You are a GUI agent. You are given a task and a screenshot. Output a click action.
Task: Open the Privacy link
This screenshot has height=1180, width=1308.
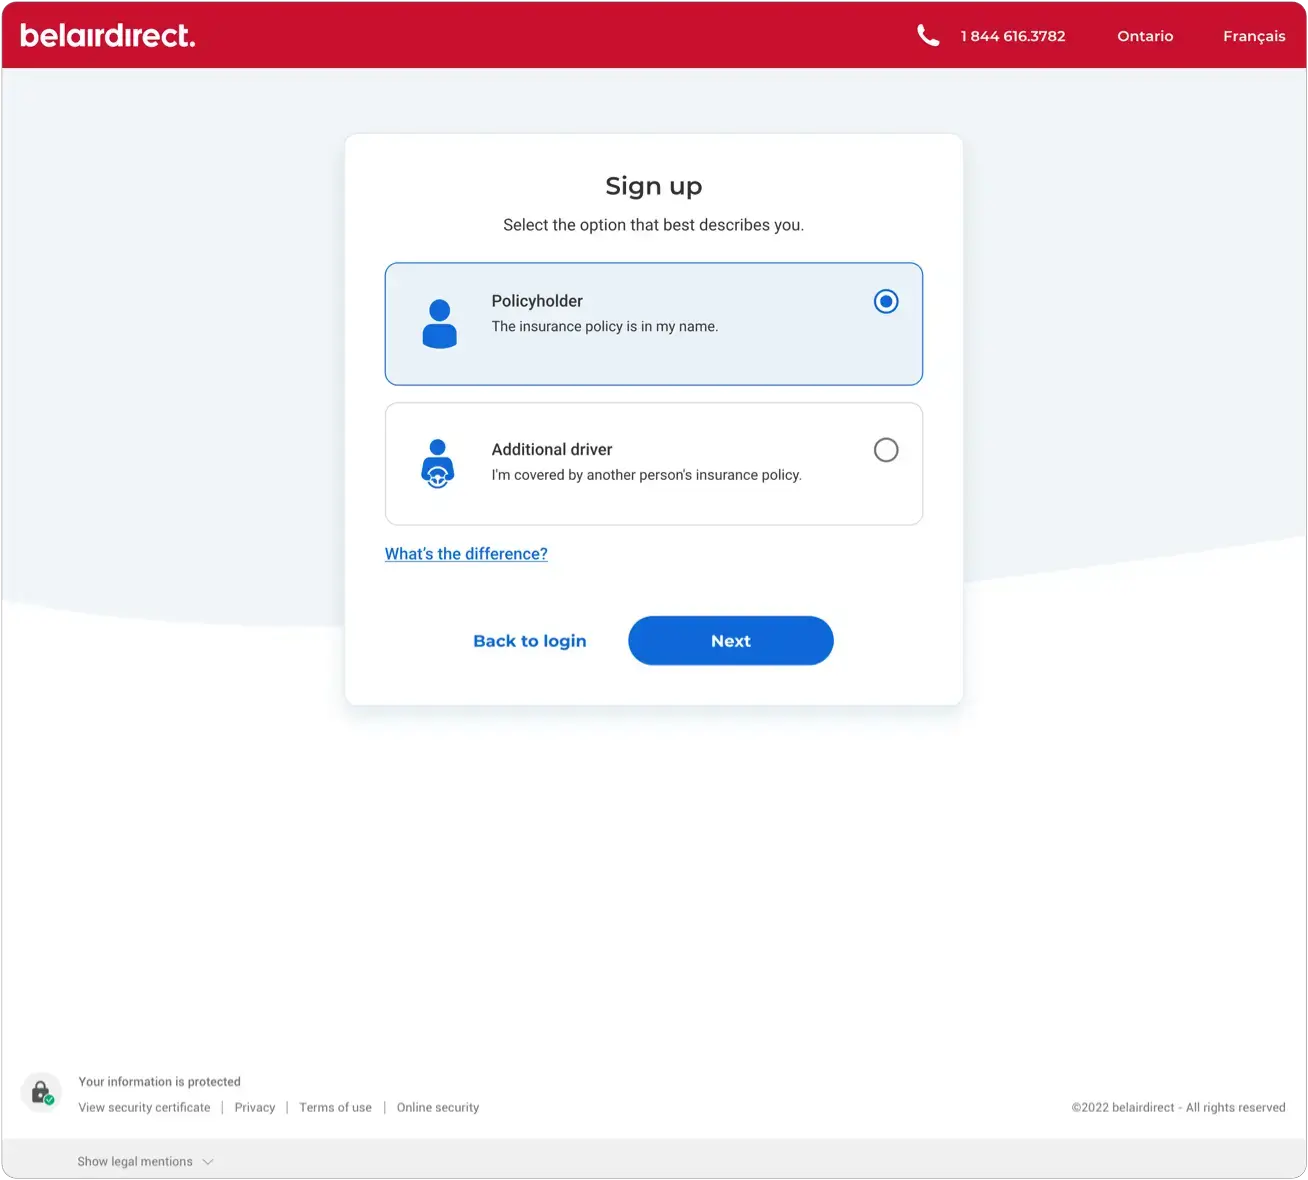click(x=255, y=1108)
